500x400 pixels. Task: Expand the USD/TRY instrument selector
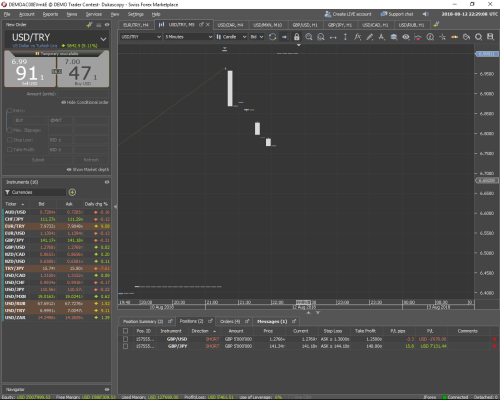pyautogui.click(x=103, y=39)
